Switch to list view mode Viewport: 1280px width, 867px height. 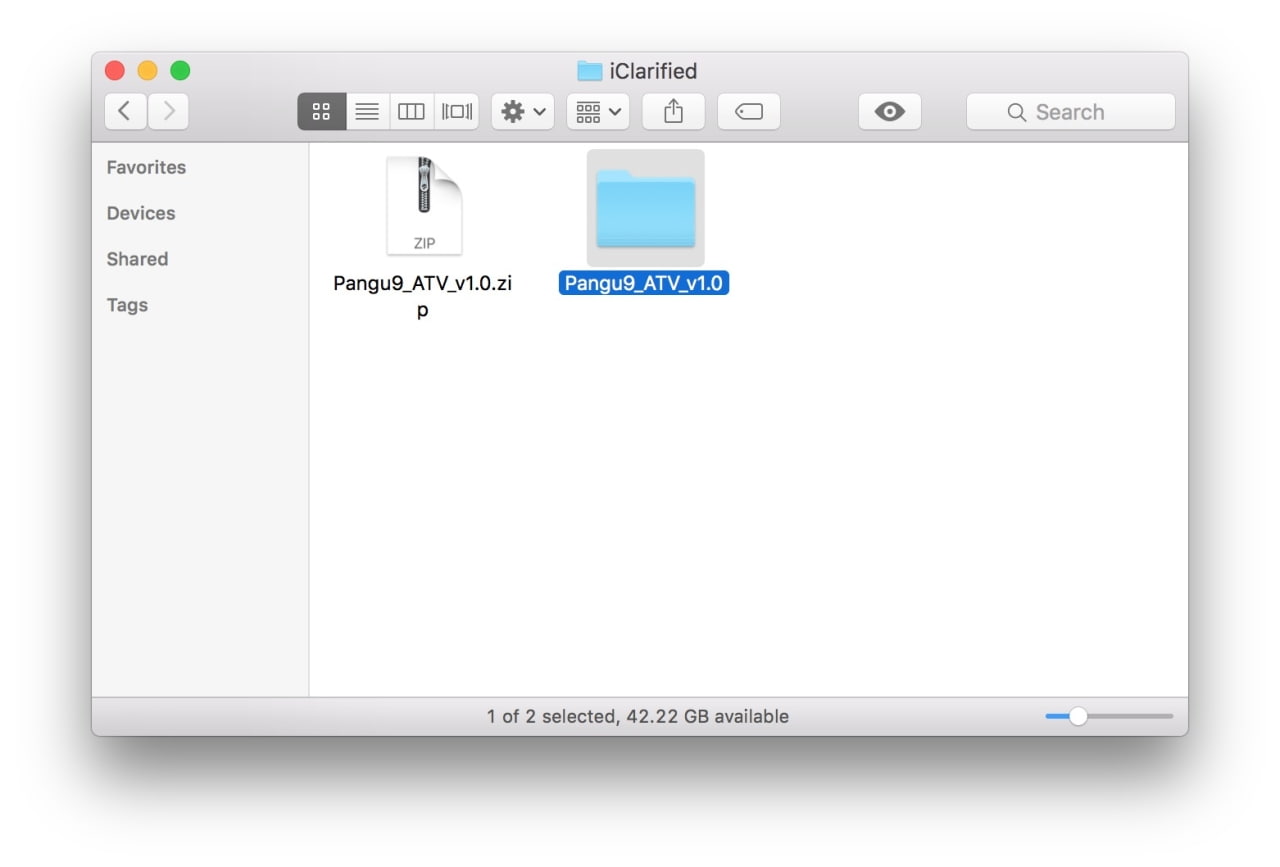[367, 112]
